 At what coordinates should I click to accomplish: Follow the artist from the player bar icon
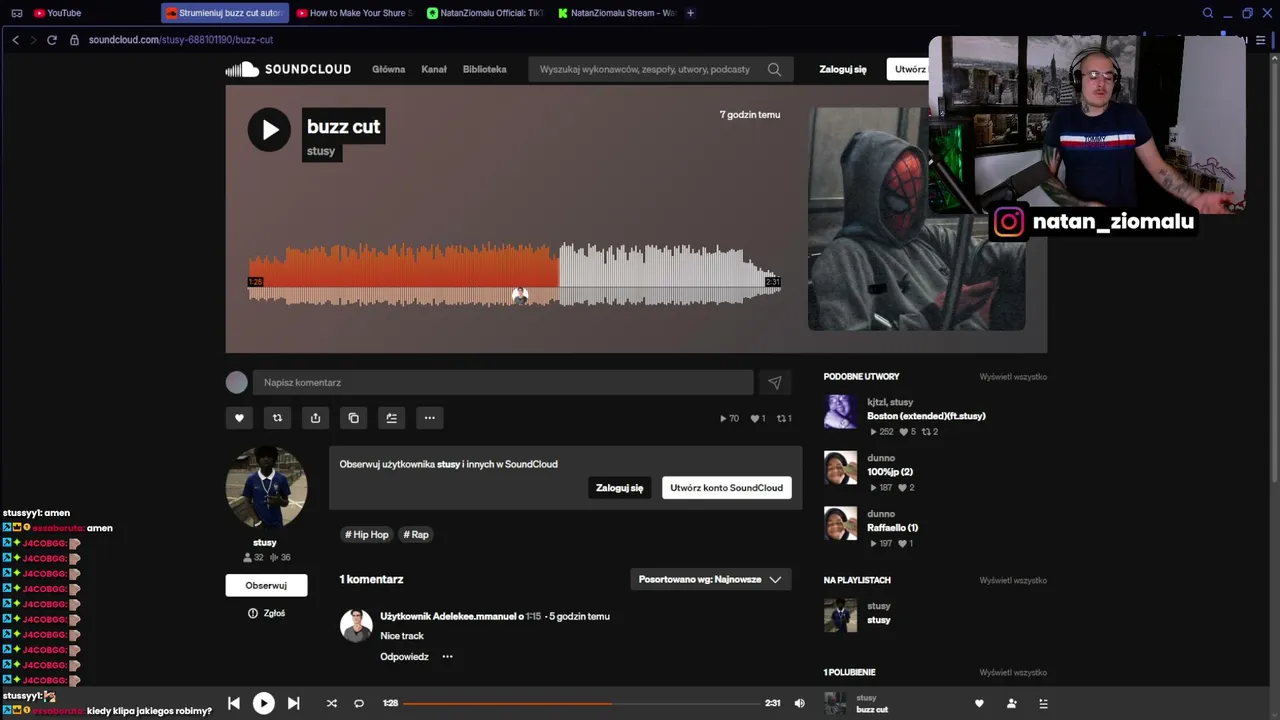(1011, 703)
